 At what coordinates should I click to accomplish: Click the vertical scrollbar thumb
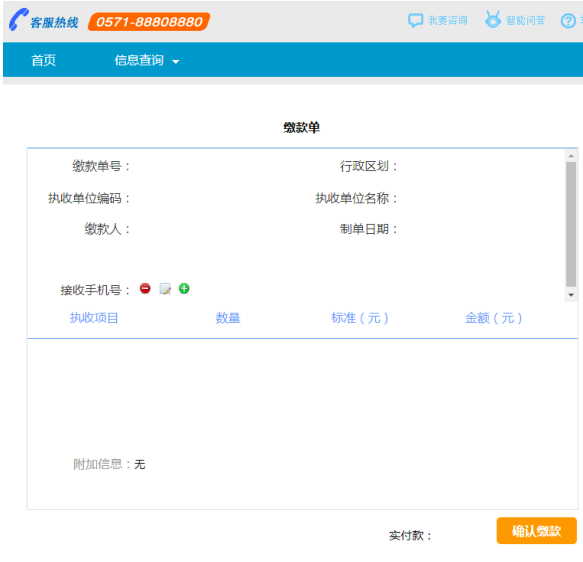[571, 224]
